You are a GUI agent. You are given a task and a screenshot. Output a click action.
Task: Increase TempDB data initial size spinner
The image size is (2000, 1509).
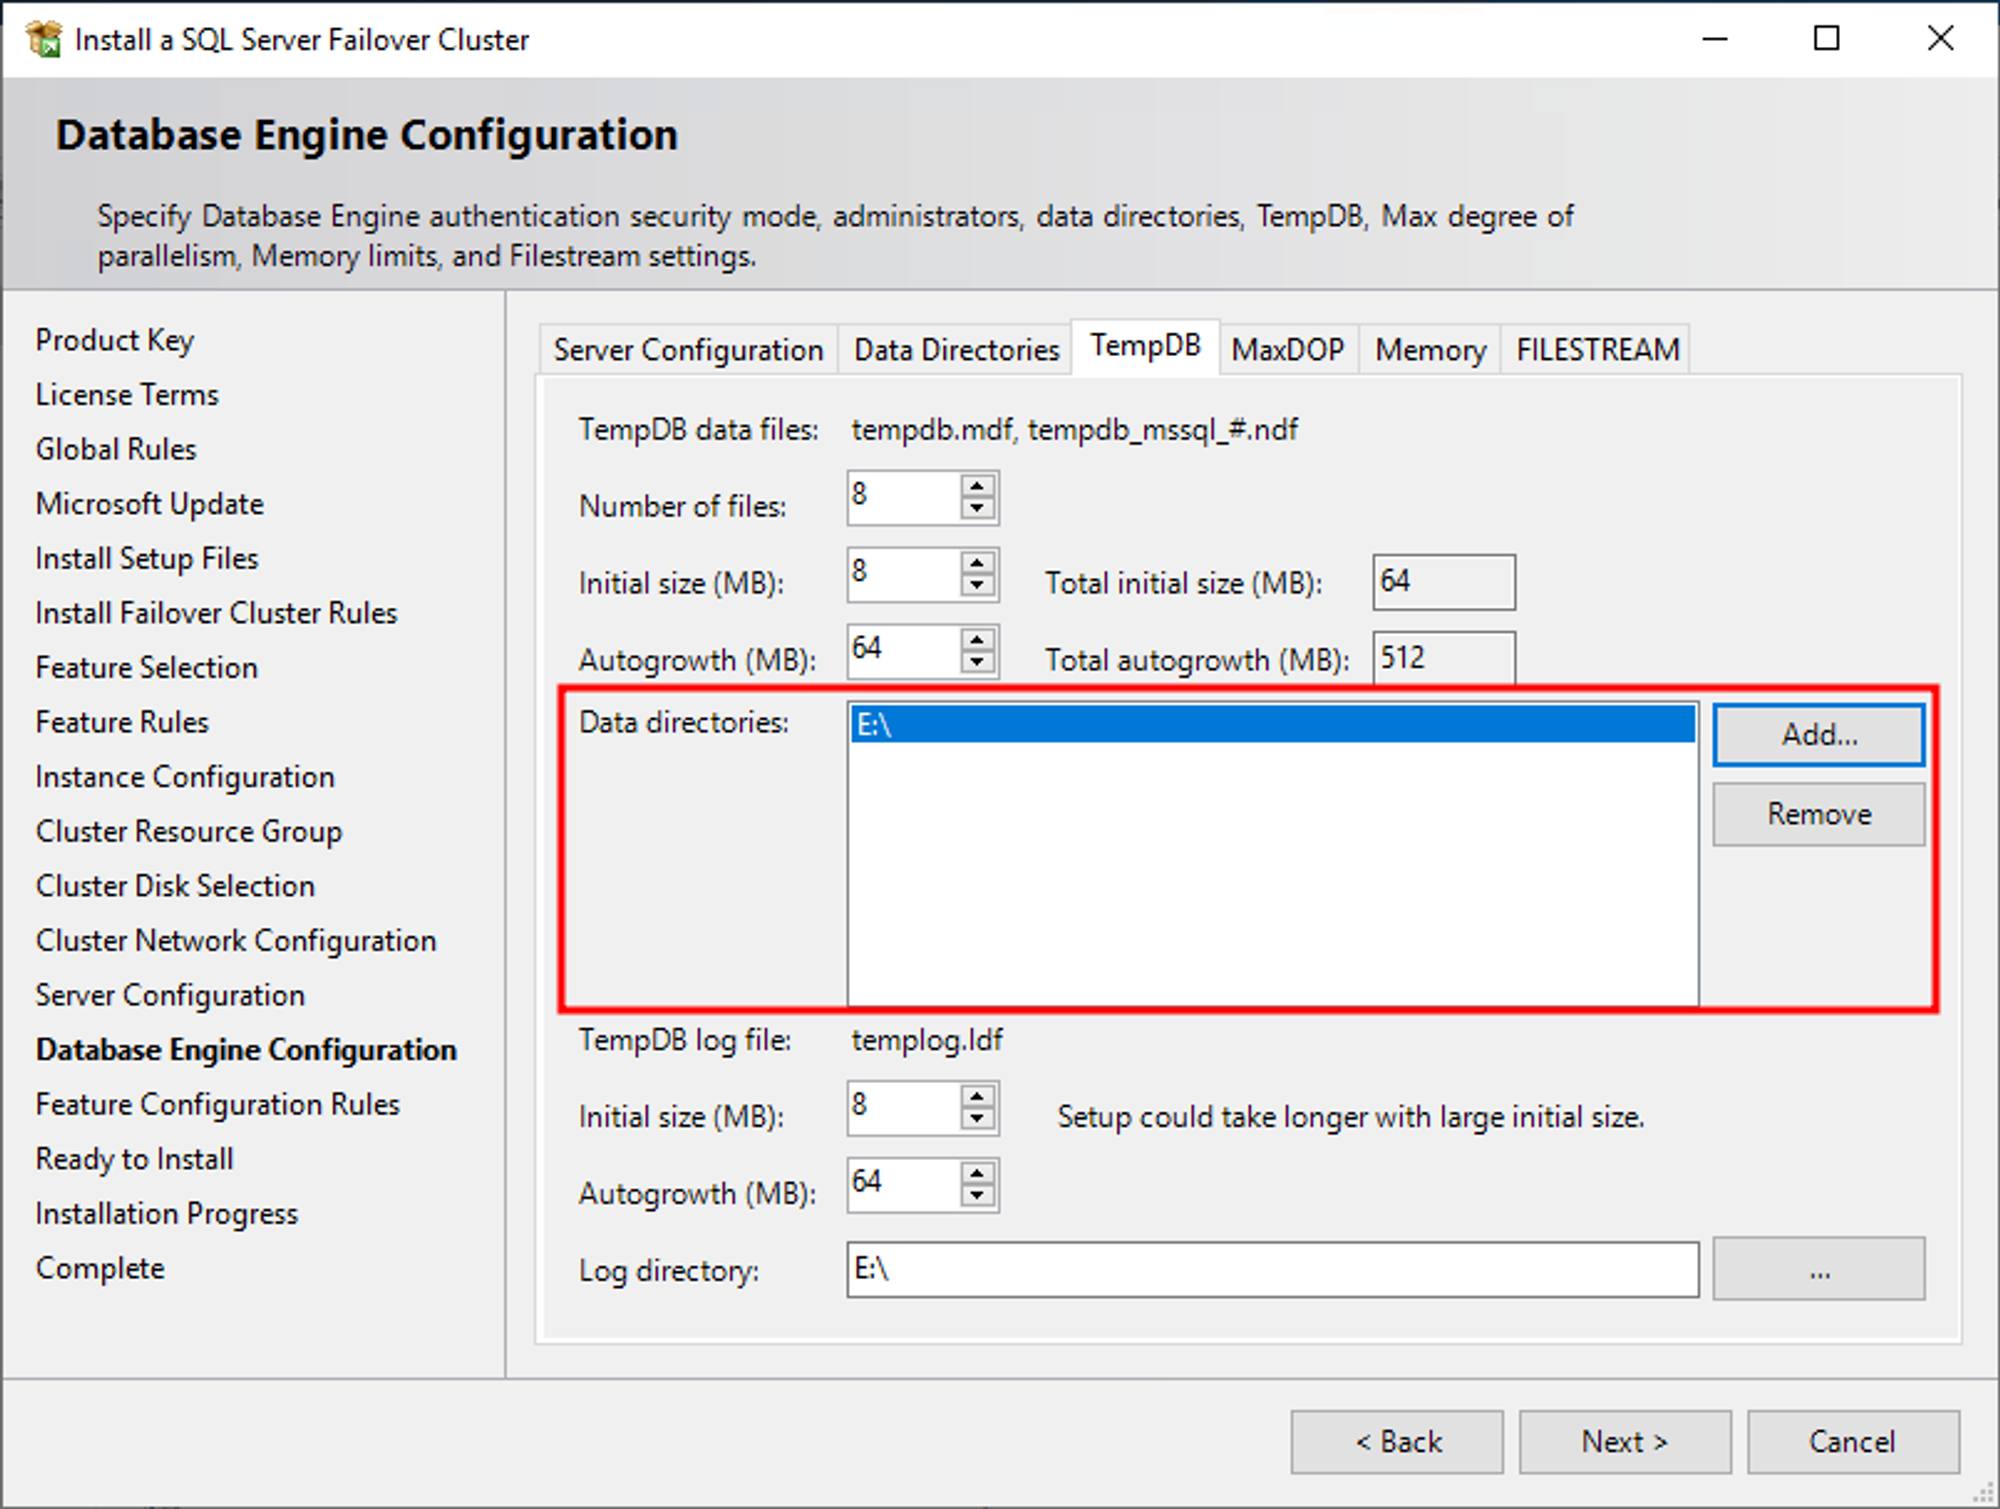coord(977,563)
